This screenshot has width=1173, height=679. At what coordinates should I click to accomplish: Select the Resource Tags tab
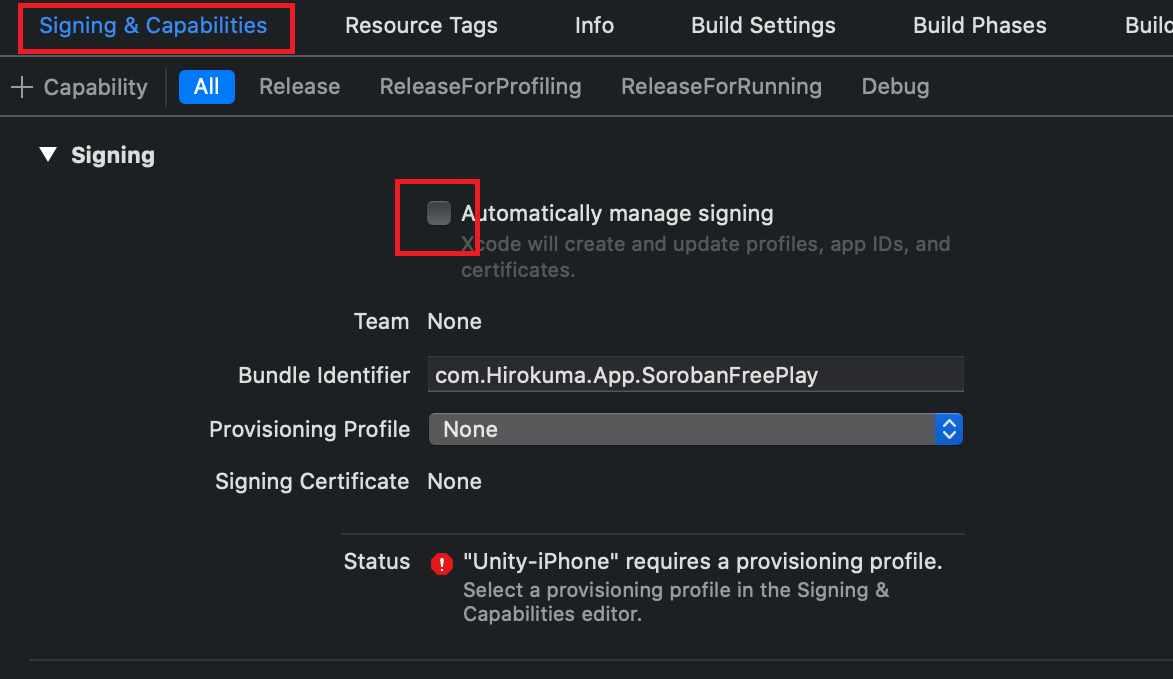coord(421,25)
